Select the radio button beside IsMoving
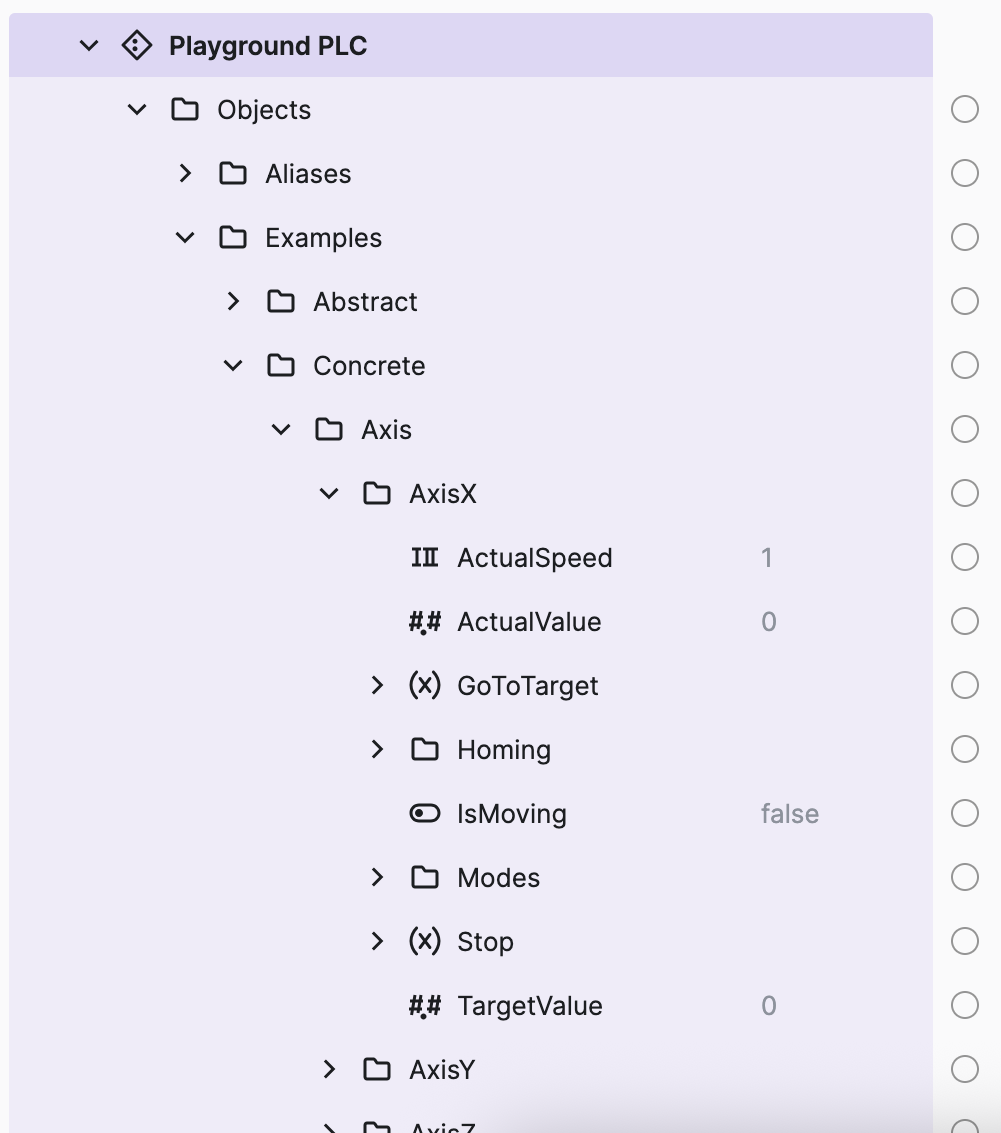 pos(965,814)
